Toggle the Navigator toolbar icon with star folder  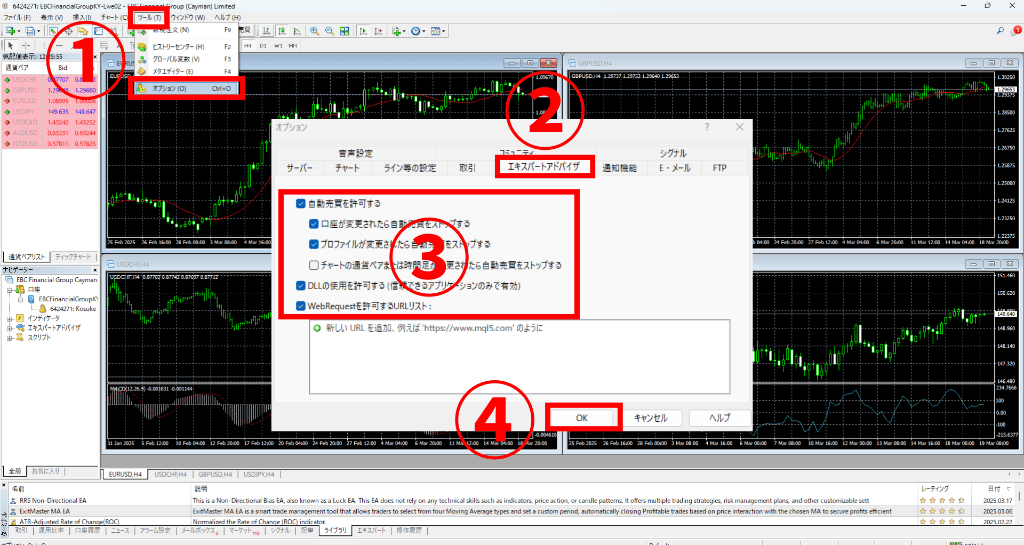pos(83,31)
